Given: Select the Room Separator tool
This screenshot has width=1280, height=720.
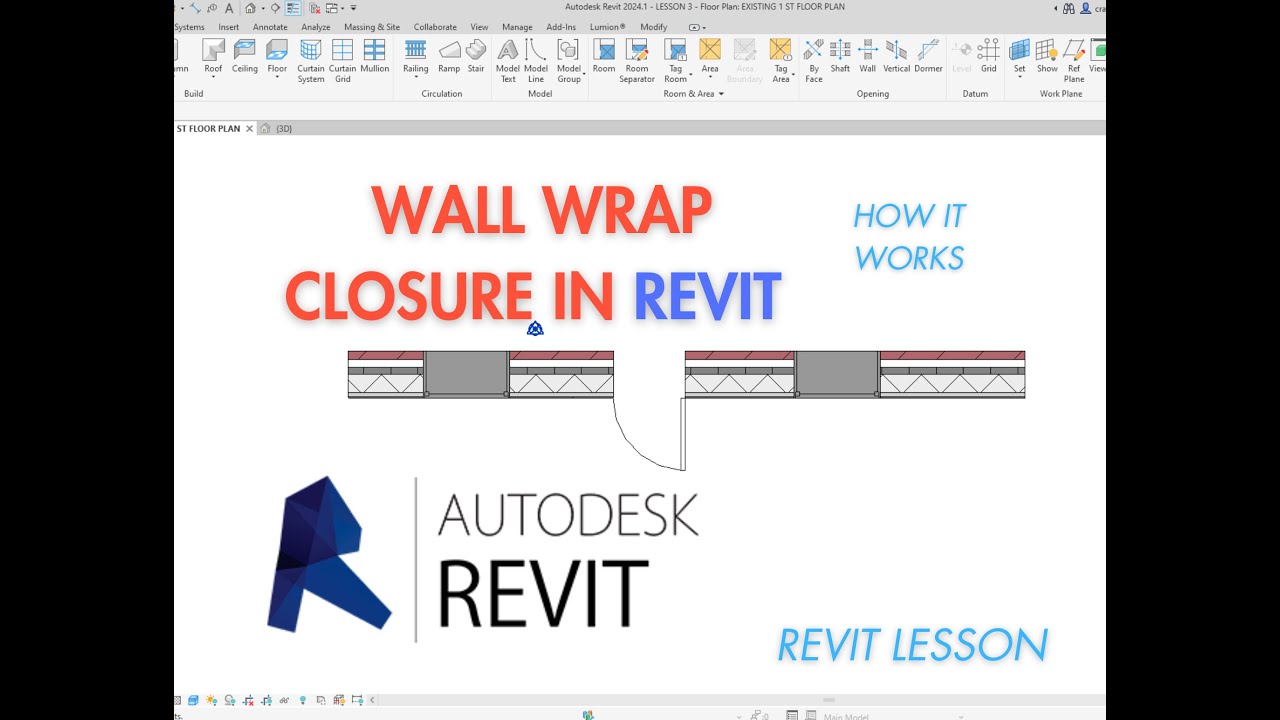Looking at the screenshot, I should [637, 60].
